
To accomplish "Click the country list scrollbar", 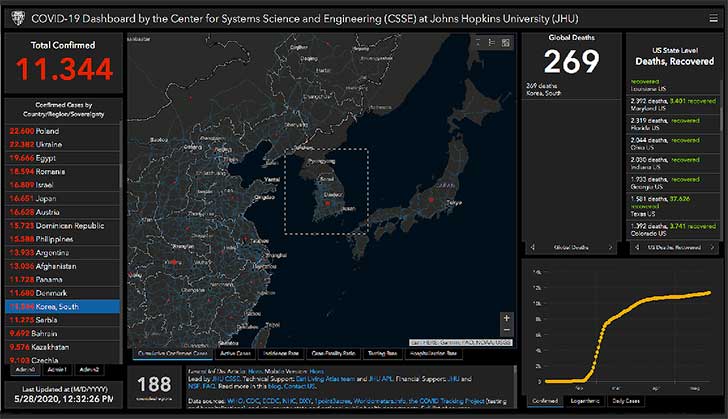I will pos(121,174).
